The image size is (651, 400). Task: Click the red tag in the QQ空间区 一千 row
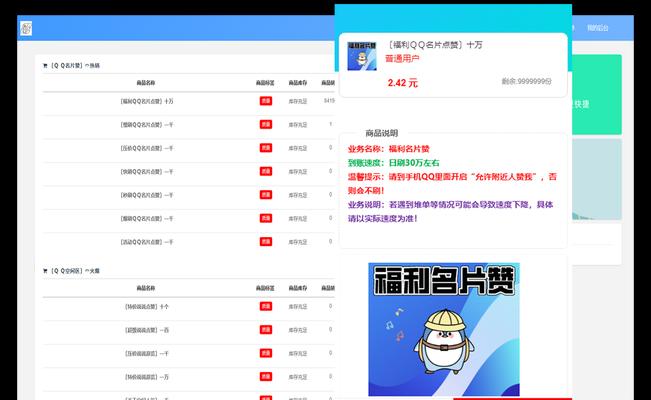tap(266, 353)
